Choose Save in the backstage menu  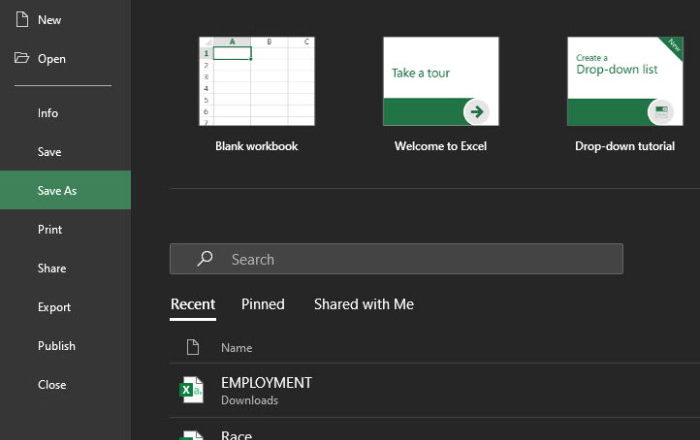[49, 152]
